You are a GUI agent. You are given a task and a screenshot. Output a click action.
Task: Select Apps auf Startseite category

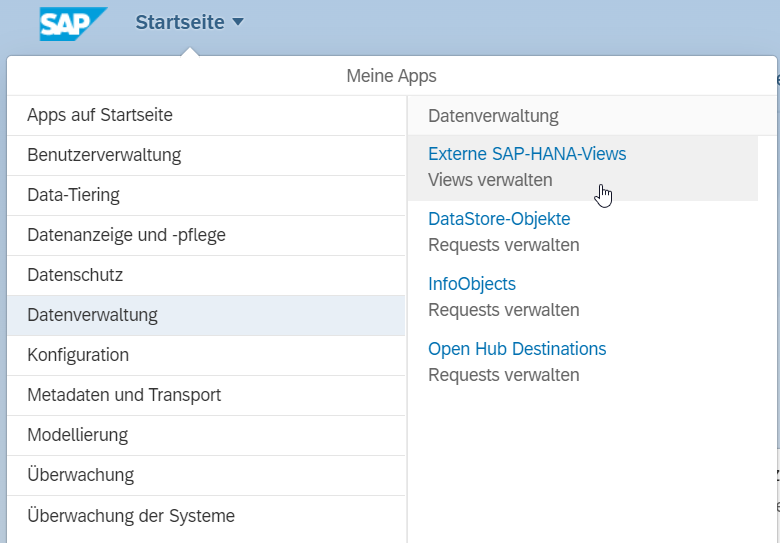tap(206, 115)
